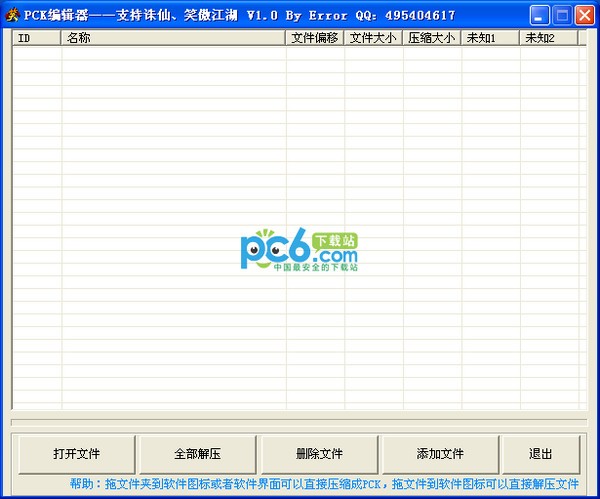Sort by the 未知1 column header
Viewport: 600px width, 499px height.
[x=490, y=38]
